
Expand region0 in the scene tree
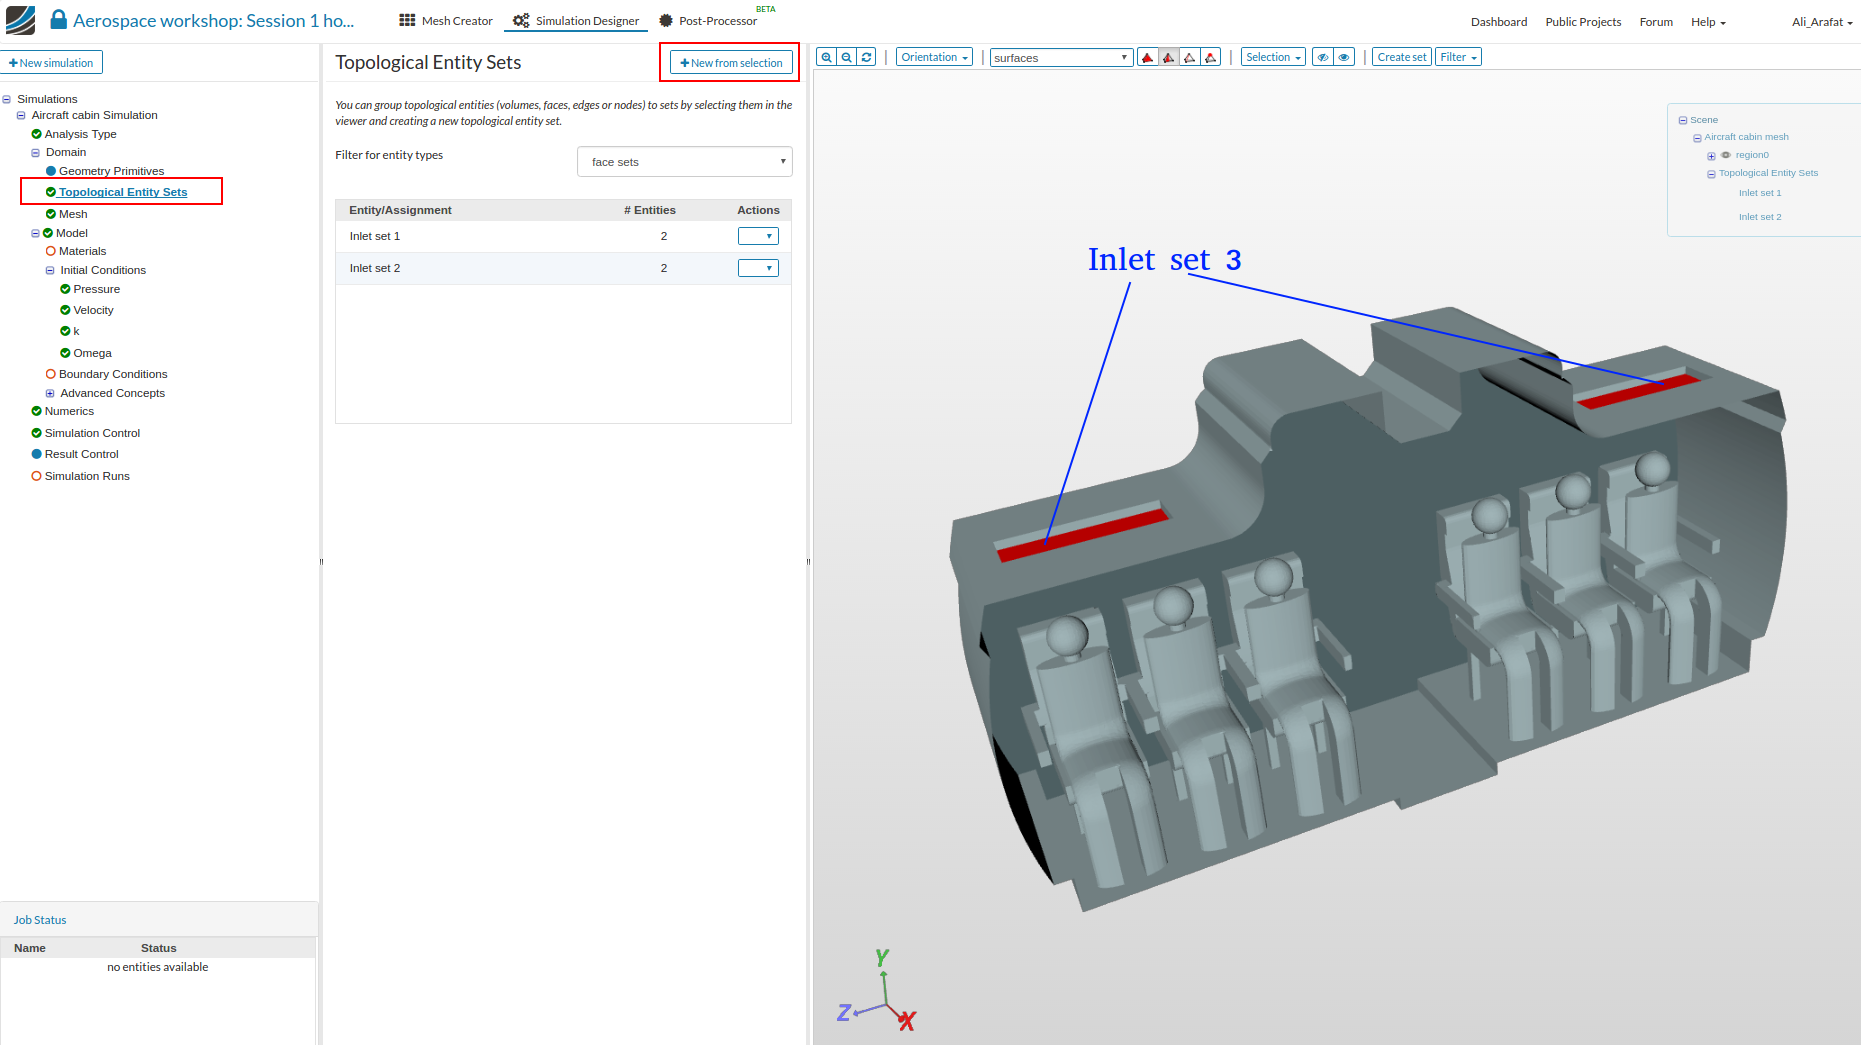(1711, 156)
